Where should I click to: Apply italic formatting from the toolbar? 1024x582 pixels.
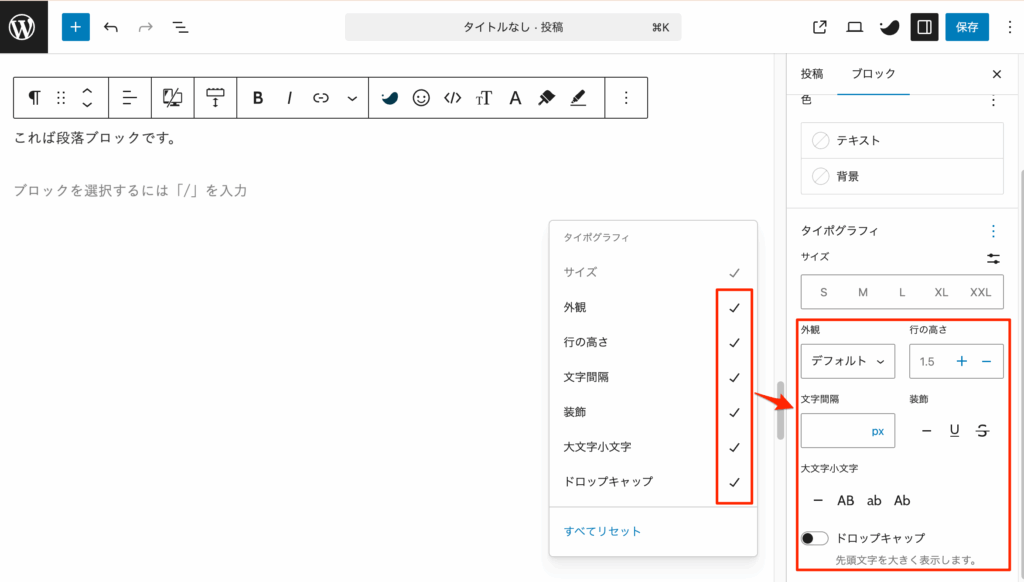[288, 97]
